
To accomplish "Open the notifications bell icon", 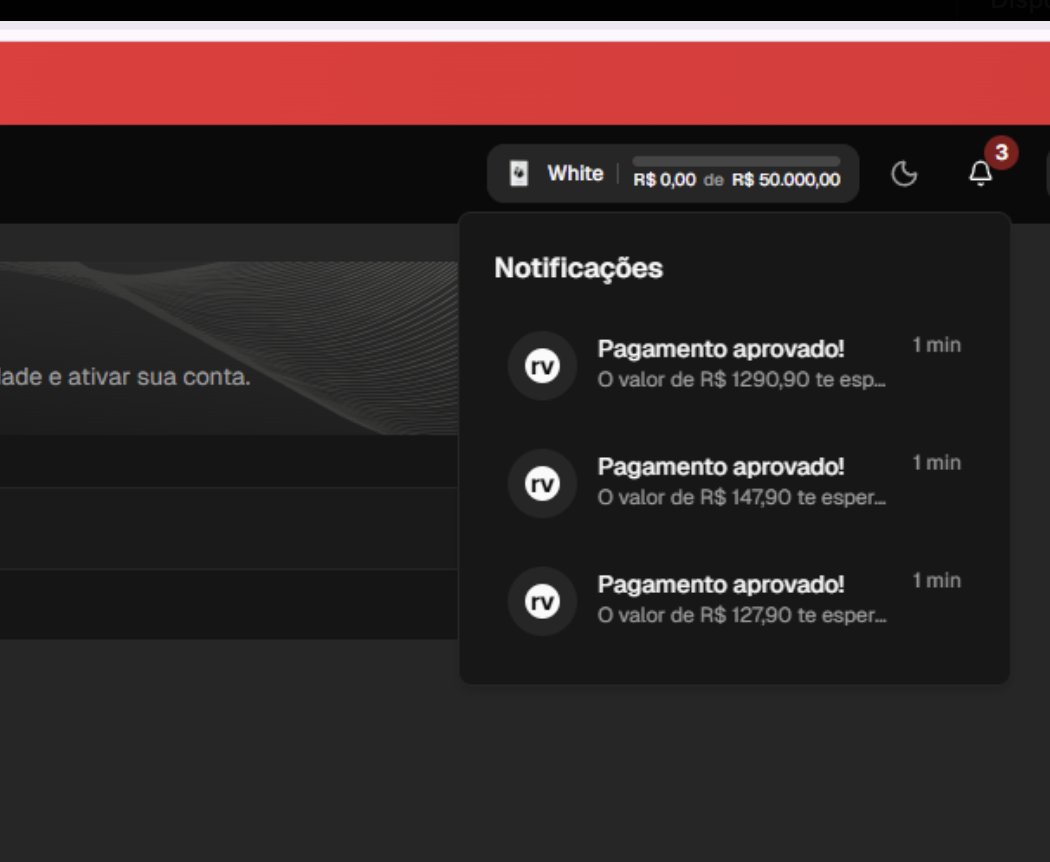I will [x=980, y=173].
